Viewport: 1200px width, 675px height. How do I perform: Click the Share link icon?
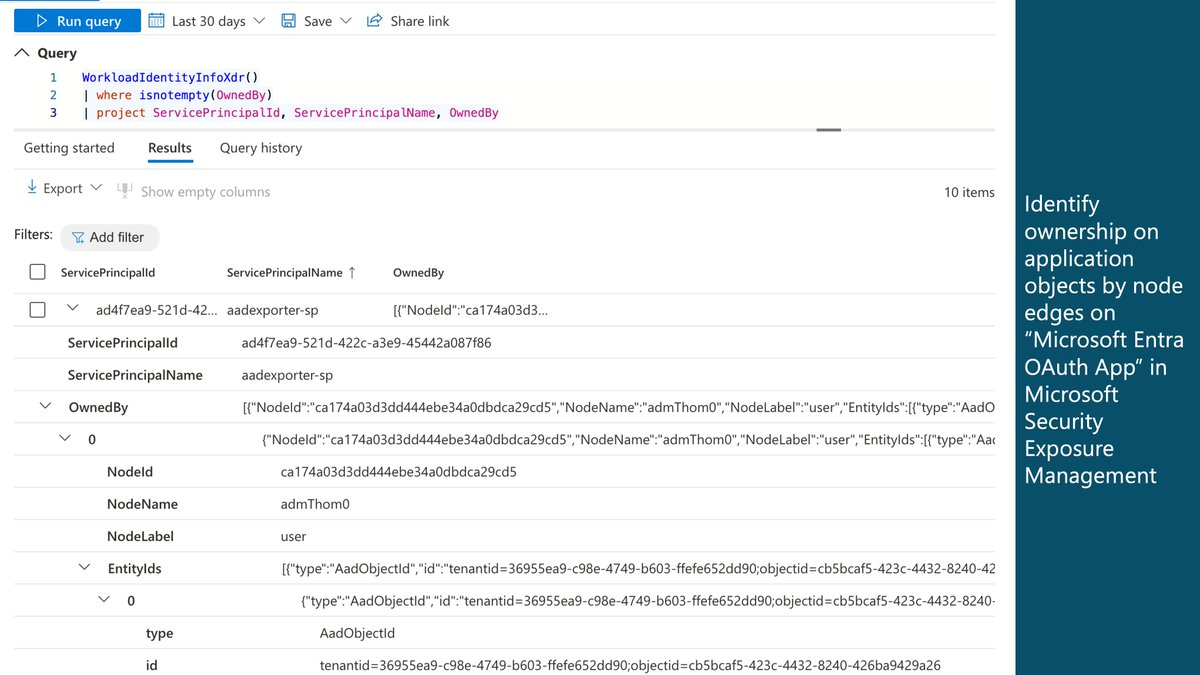[x=374, y=21]
